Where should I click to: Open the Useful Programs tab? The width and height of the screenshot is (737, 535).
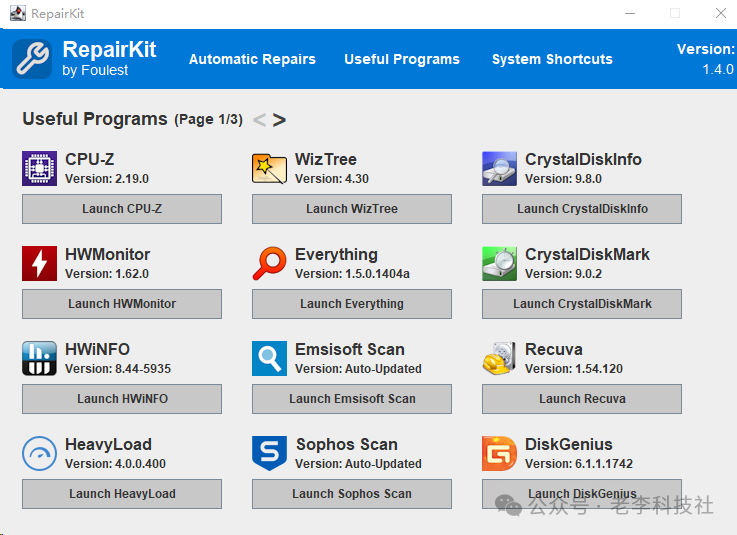[x=402, y=59]
